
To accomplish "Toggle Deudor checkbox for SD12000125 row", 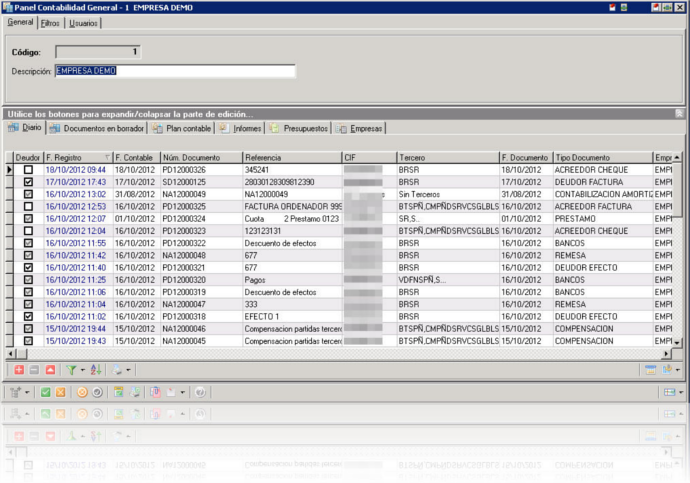I will coord(28,182).
